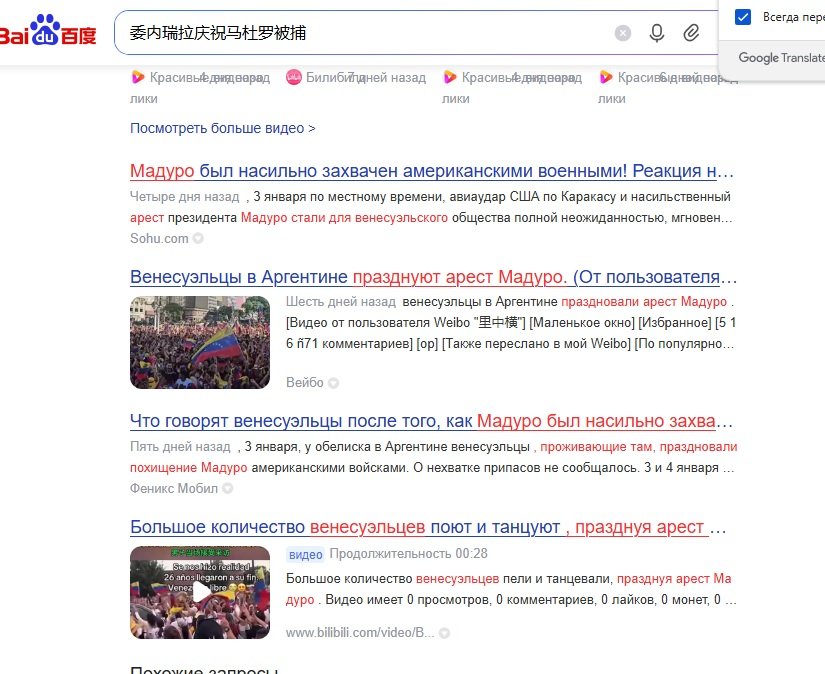Click the Baidu paw logo
The image size is (825, 674).
click(x=47, y=31)
